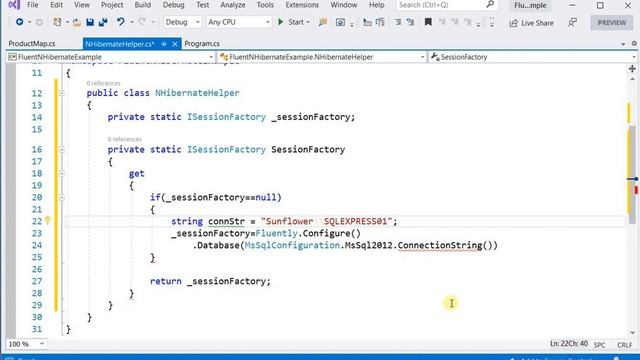640x360 pixels.
Task: Open the Tools menu
Action: pos(265,5)
